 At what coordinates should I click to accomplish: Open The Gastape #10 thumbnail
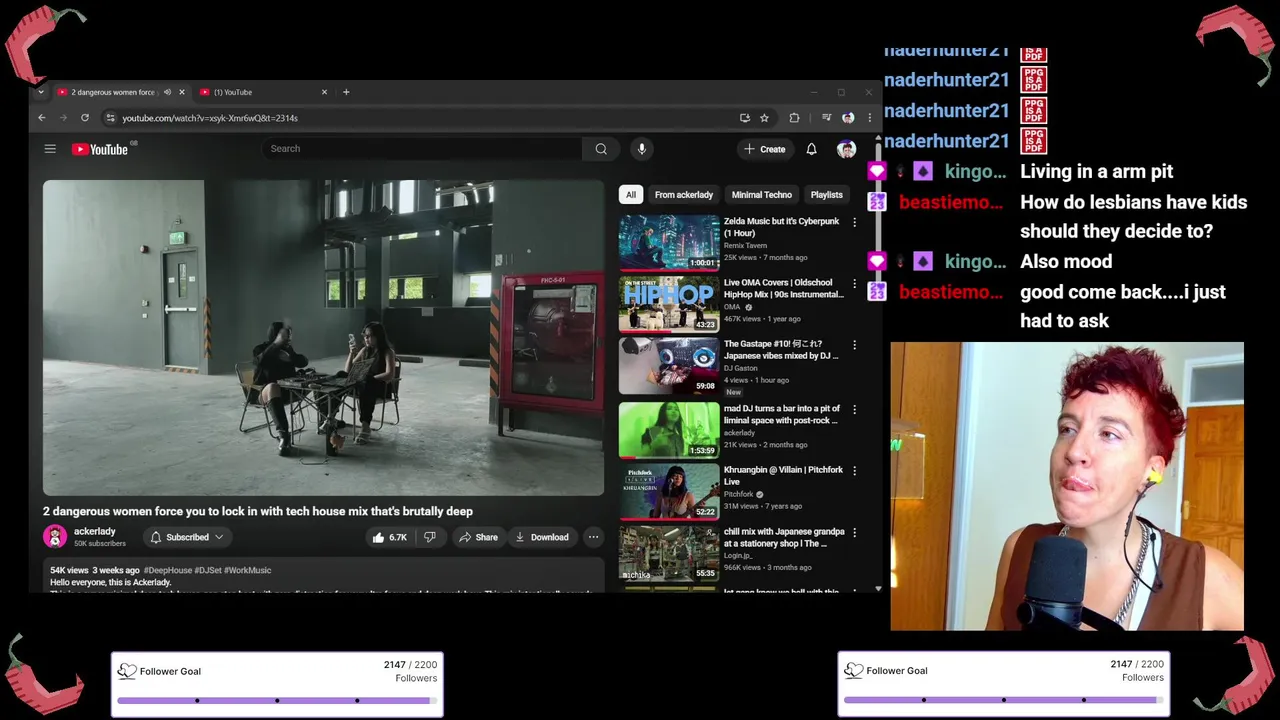(x=669, y=367)
